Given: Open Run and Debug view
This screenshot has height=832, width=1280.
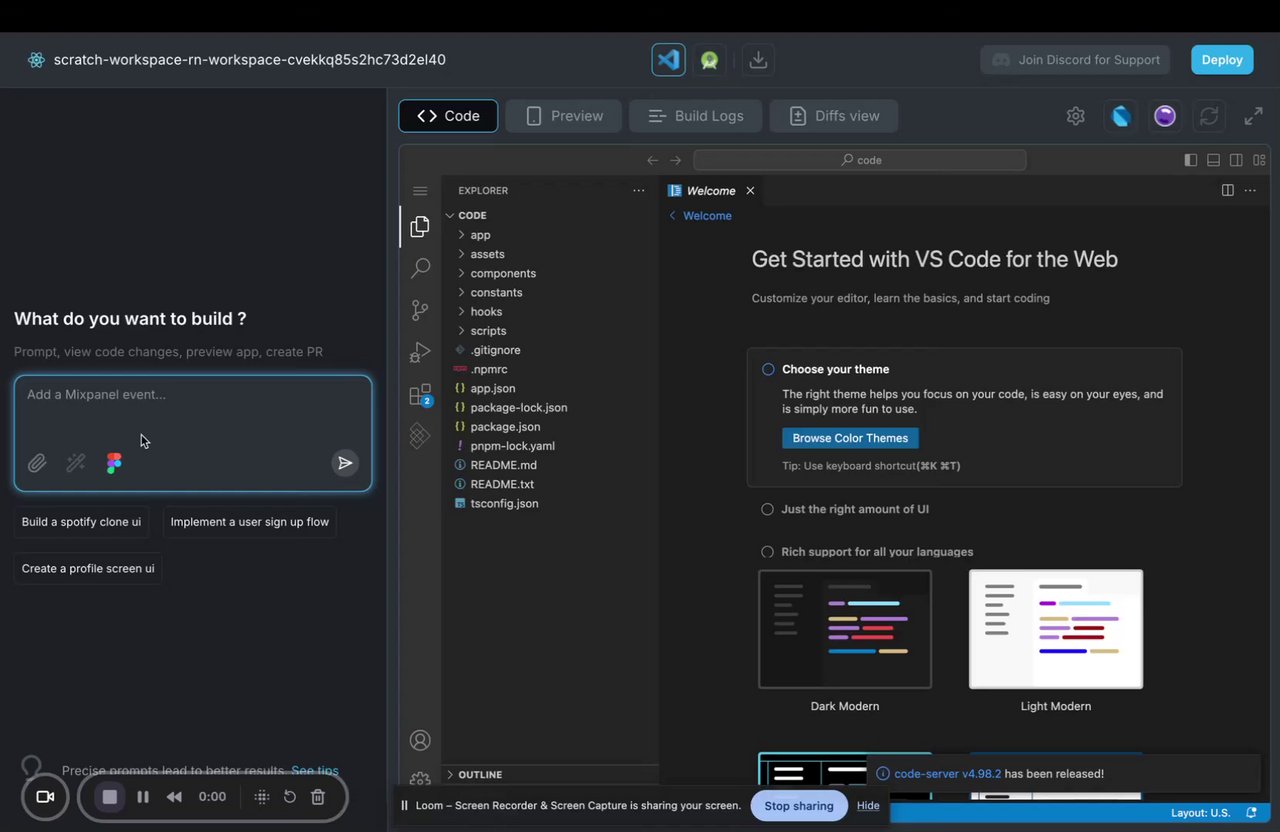Looking at the screenshot, I should point(420,352).
